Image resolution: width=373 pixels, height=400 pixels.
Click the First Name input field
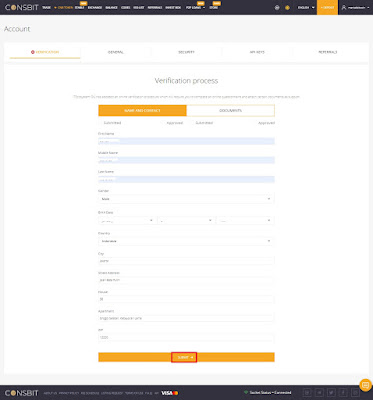(186, 141)
